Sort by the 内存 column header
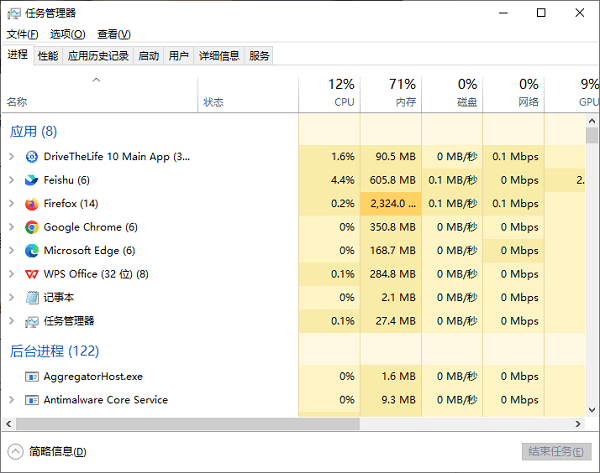Image resolution: width=600 pixels, height=473 pixels. [x=391, y=95]
